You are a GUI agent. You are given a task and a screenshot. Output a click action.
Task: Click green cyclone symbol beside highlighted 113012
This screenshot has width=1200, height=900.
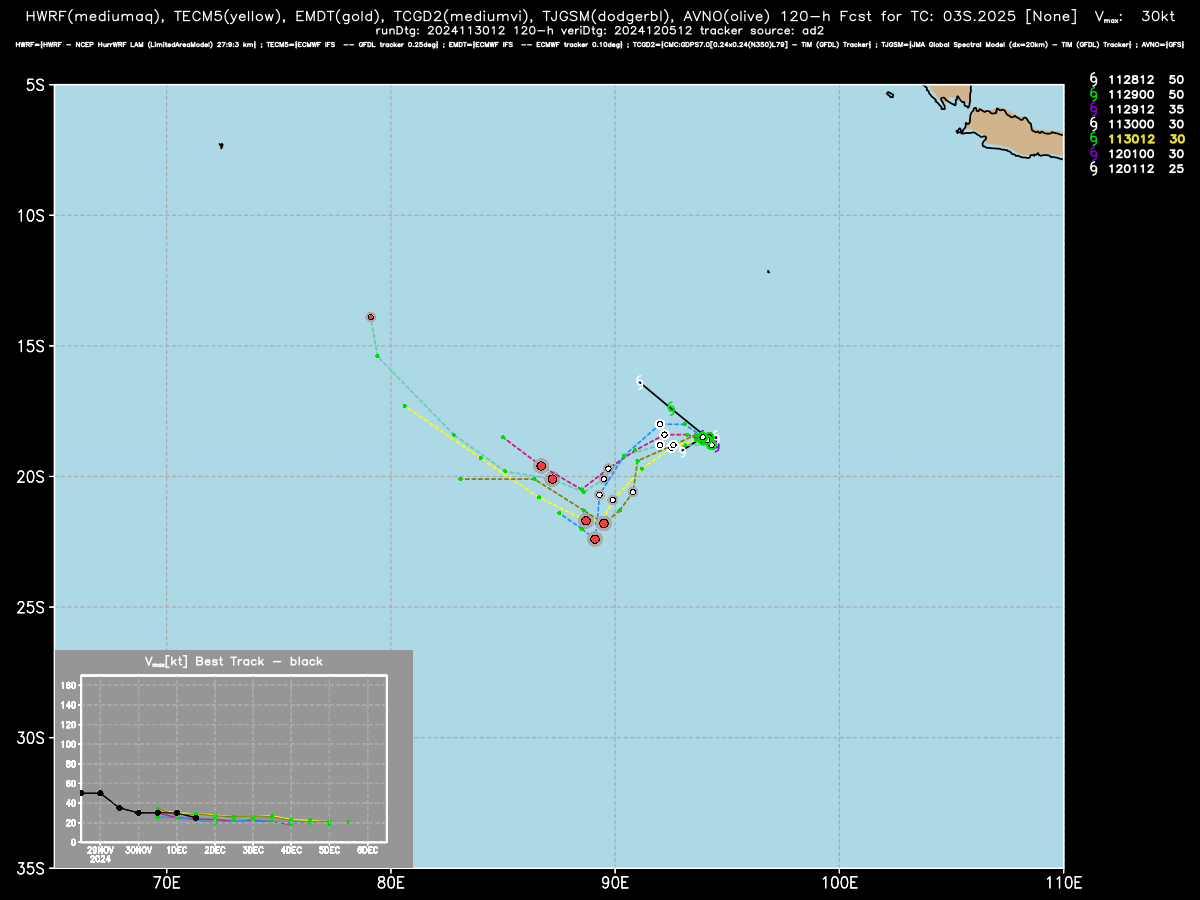tap(1094, 139)
